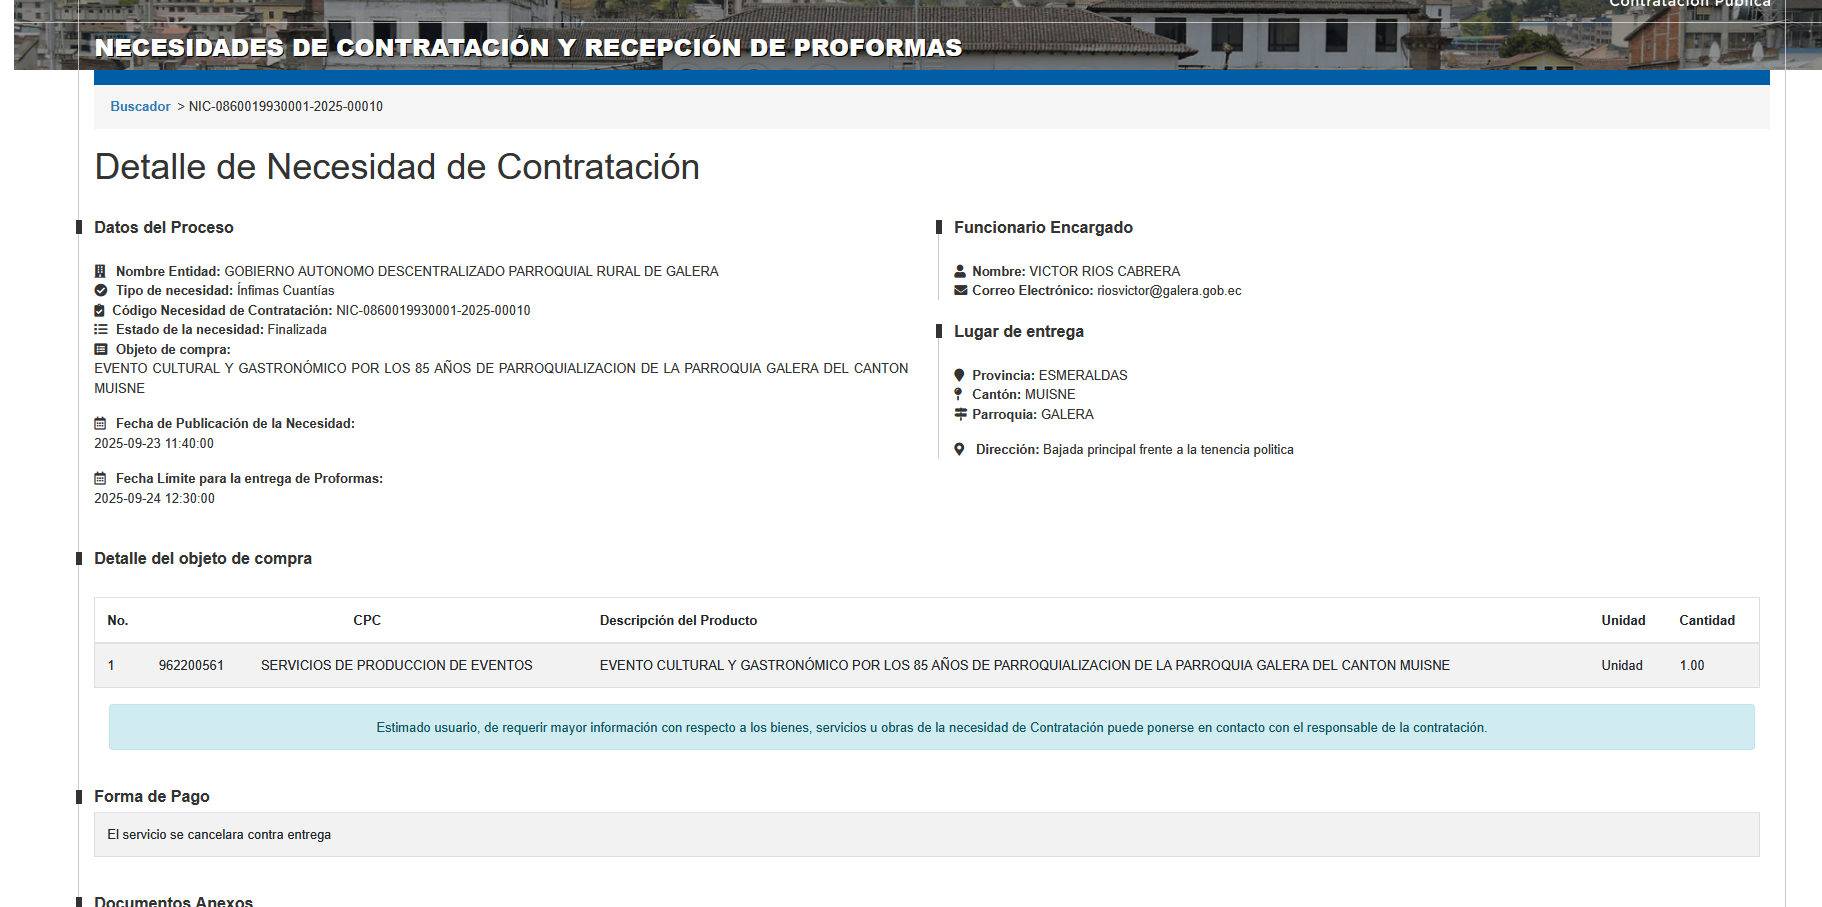
Task: Click the Forma de Pago text box
Action: 926,834
